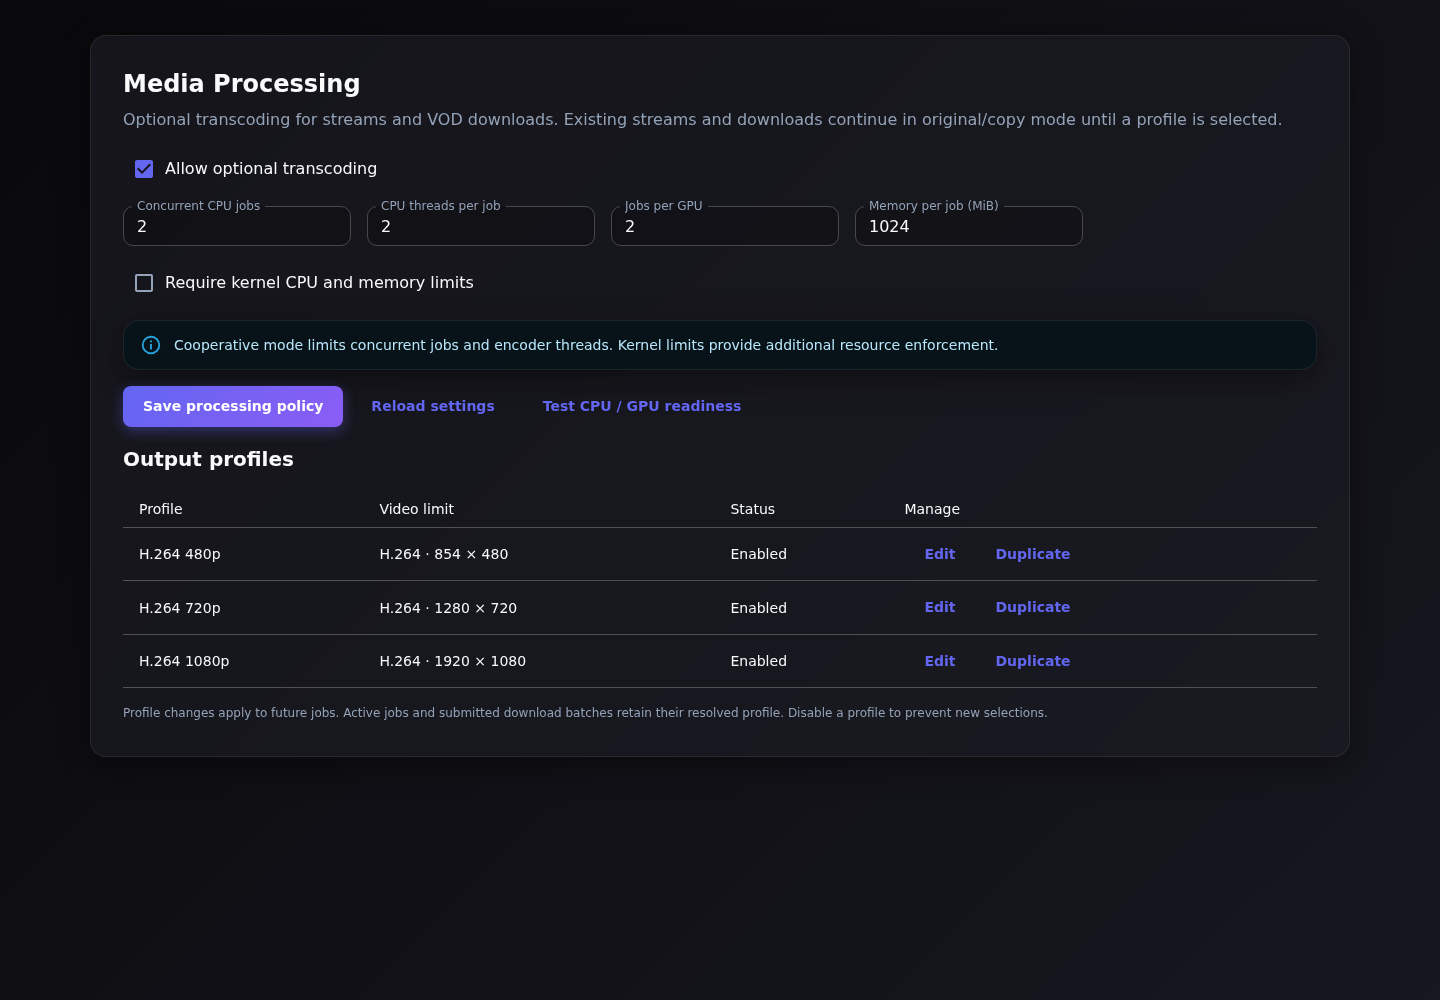The width and height of the screenshot is (1440, 1000).
Task: Duplicate the H.264 1080p profile
Action: 1033,661
